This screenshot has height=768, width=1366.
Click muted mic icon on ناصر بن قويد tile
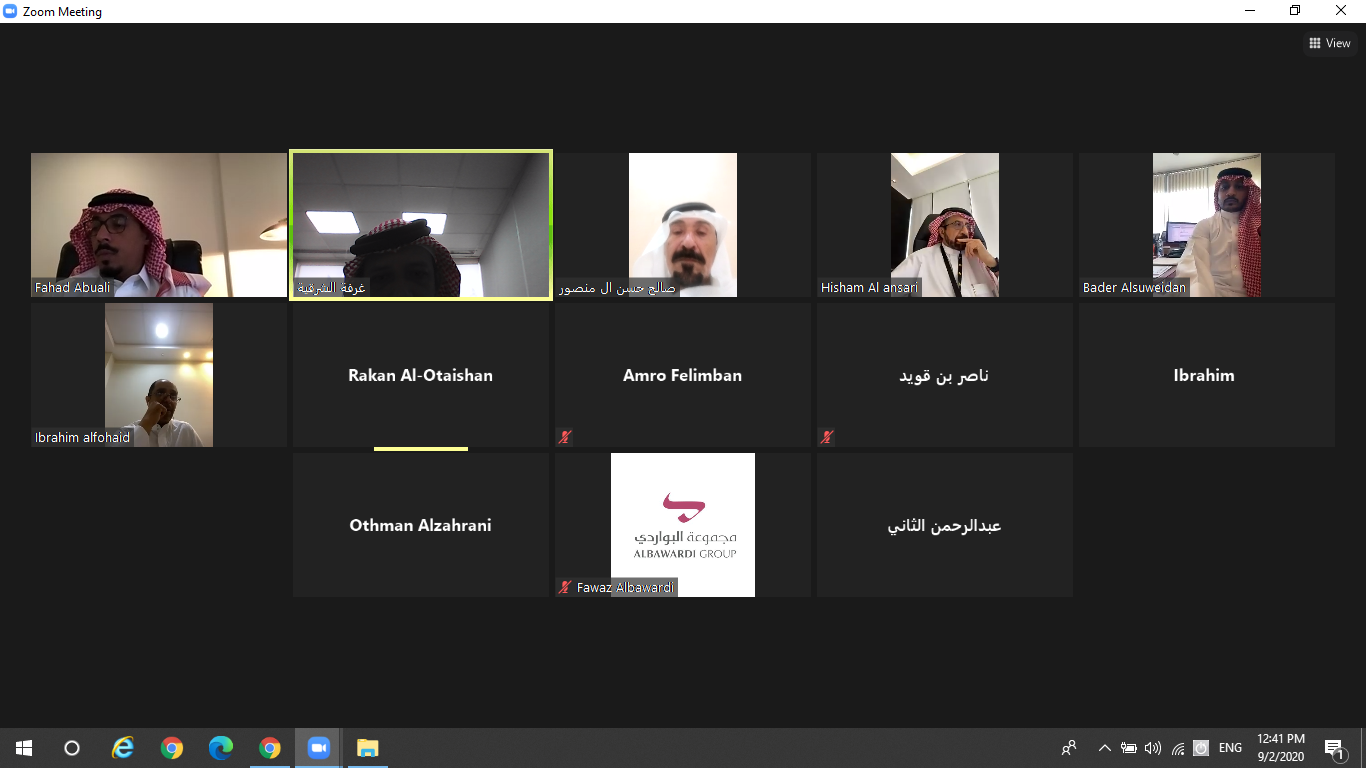[827, 437]
